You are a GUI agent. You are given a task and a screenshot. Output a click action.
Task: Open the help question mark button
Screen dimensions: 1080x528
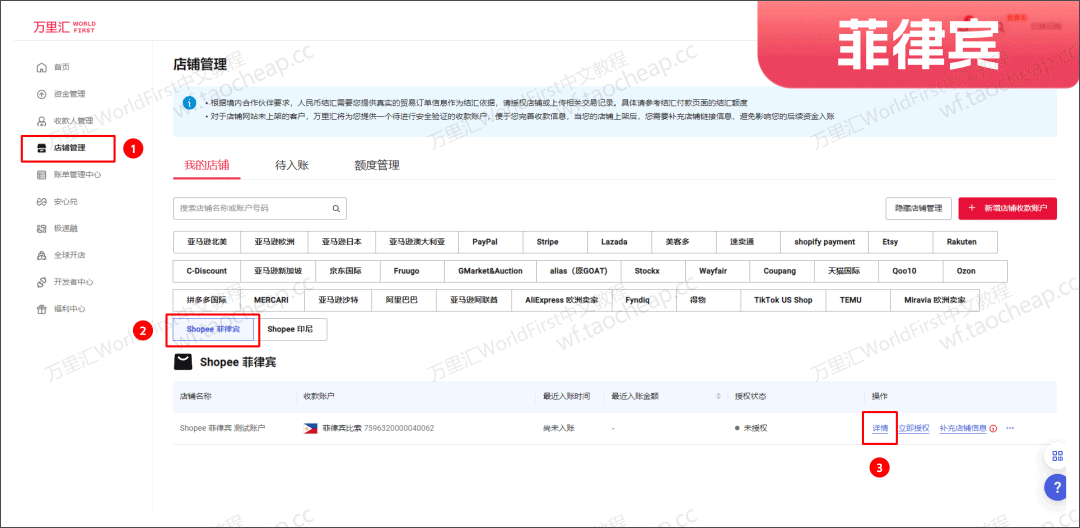click(1057, 487)
